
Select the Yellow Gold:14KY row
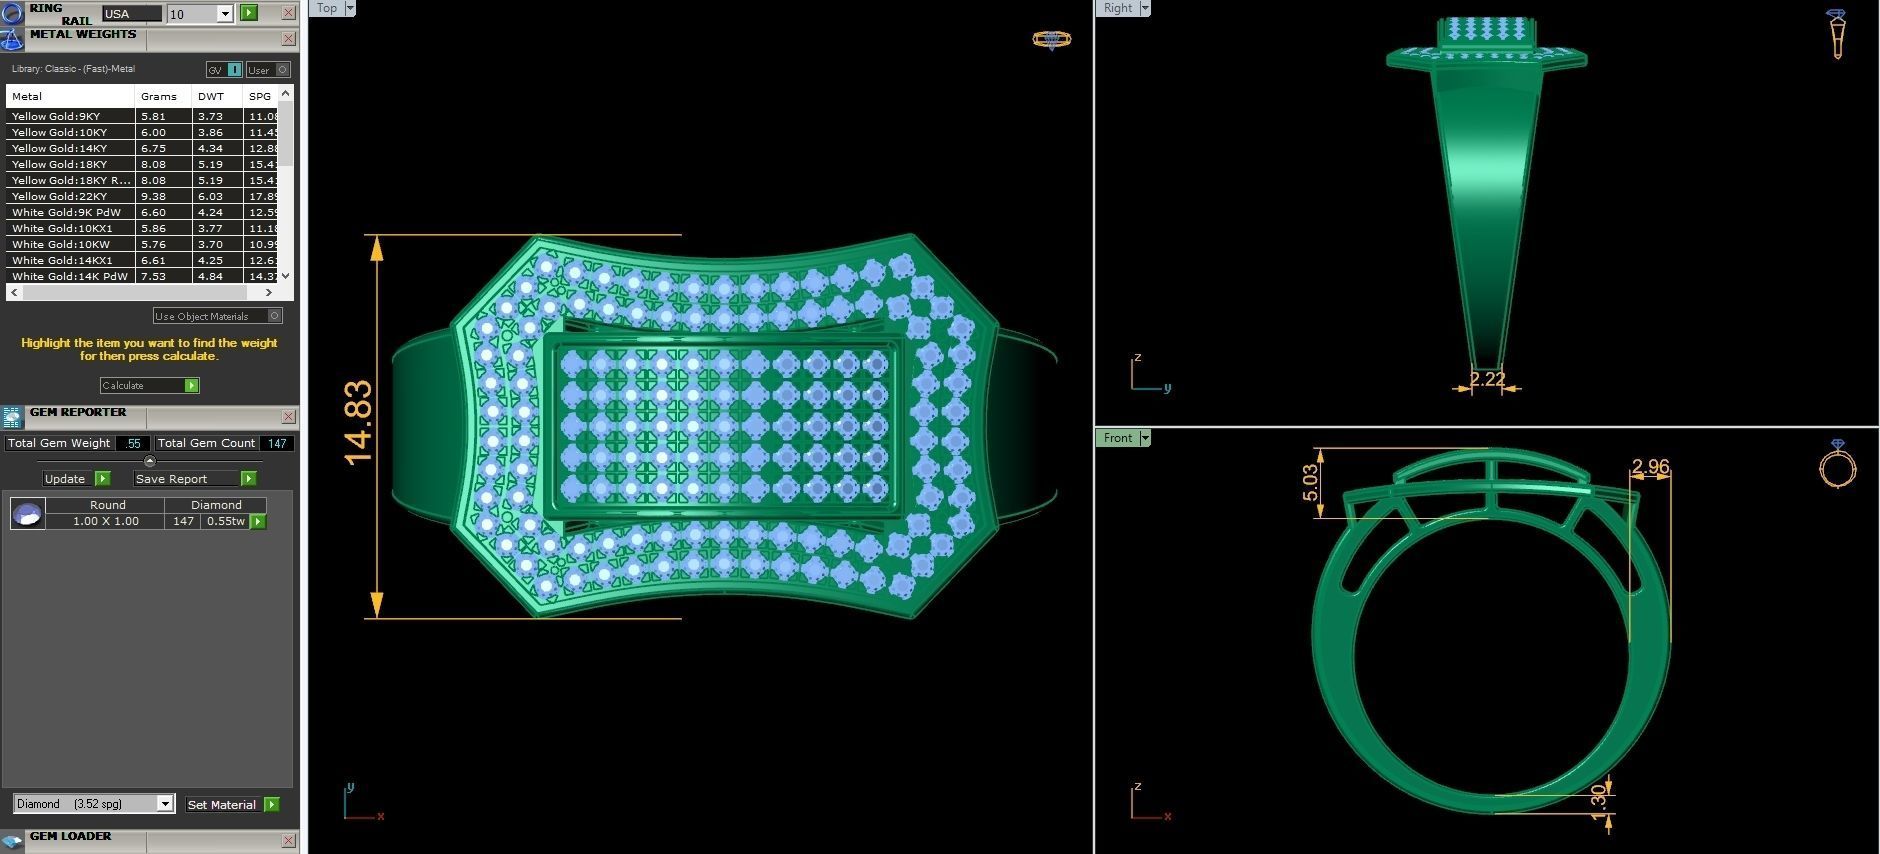[x=142, y=148]
